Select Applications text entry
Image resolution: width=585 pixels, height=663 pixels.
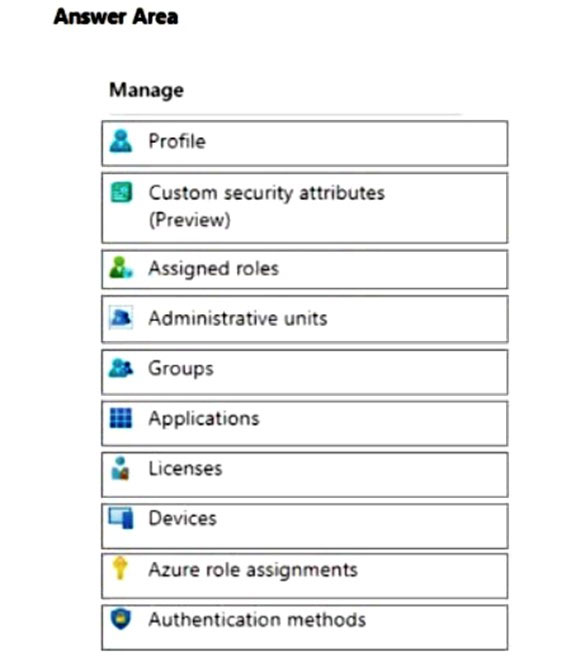coord(204,419)
